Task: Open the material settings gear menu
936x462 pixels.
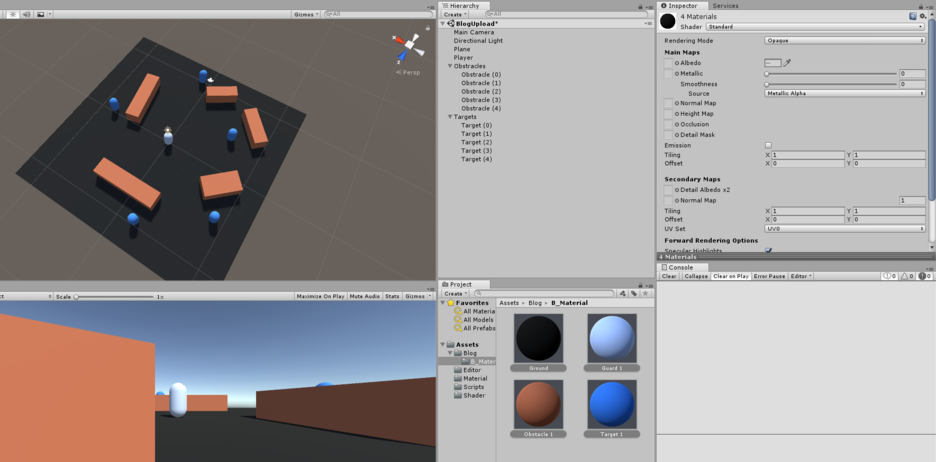Action: [x=922, y=17]
